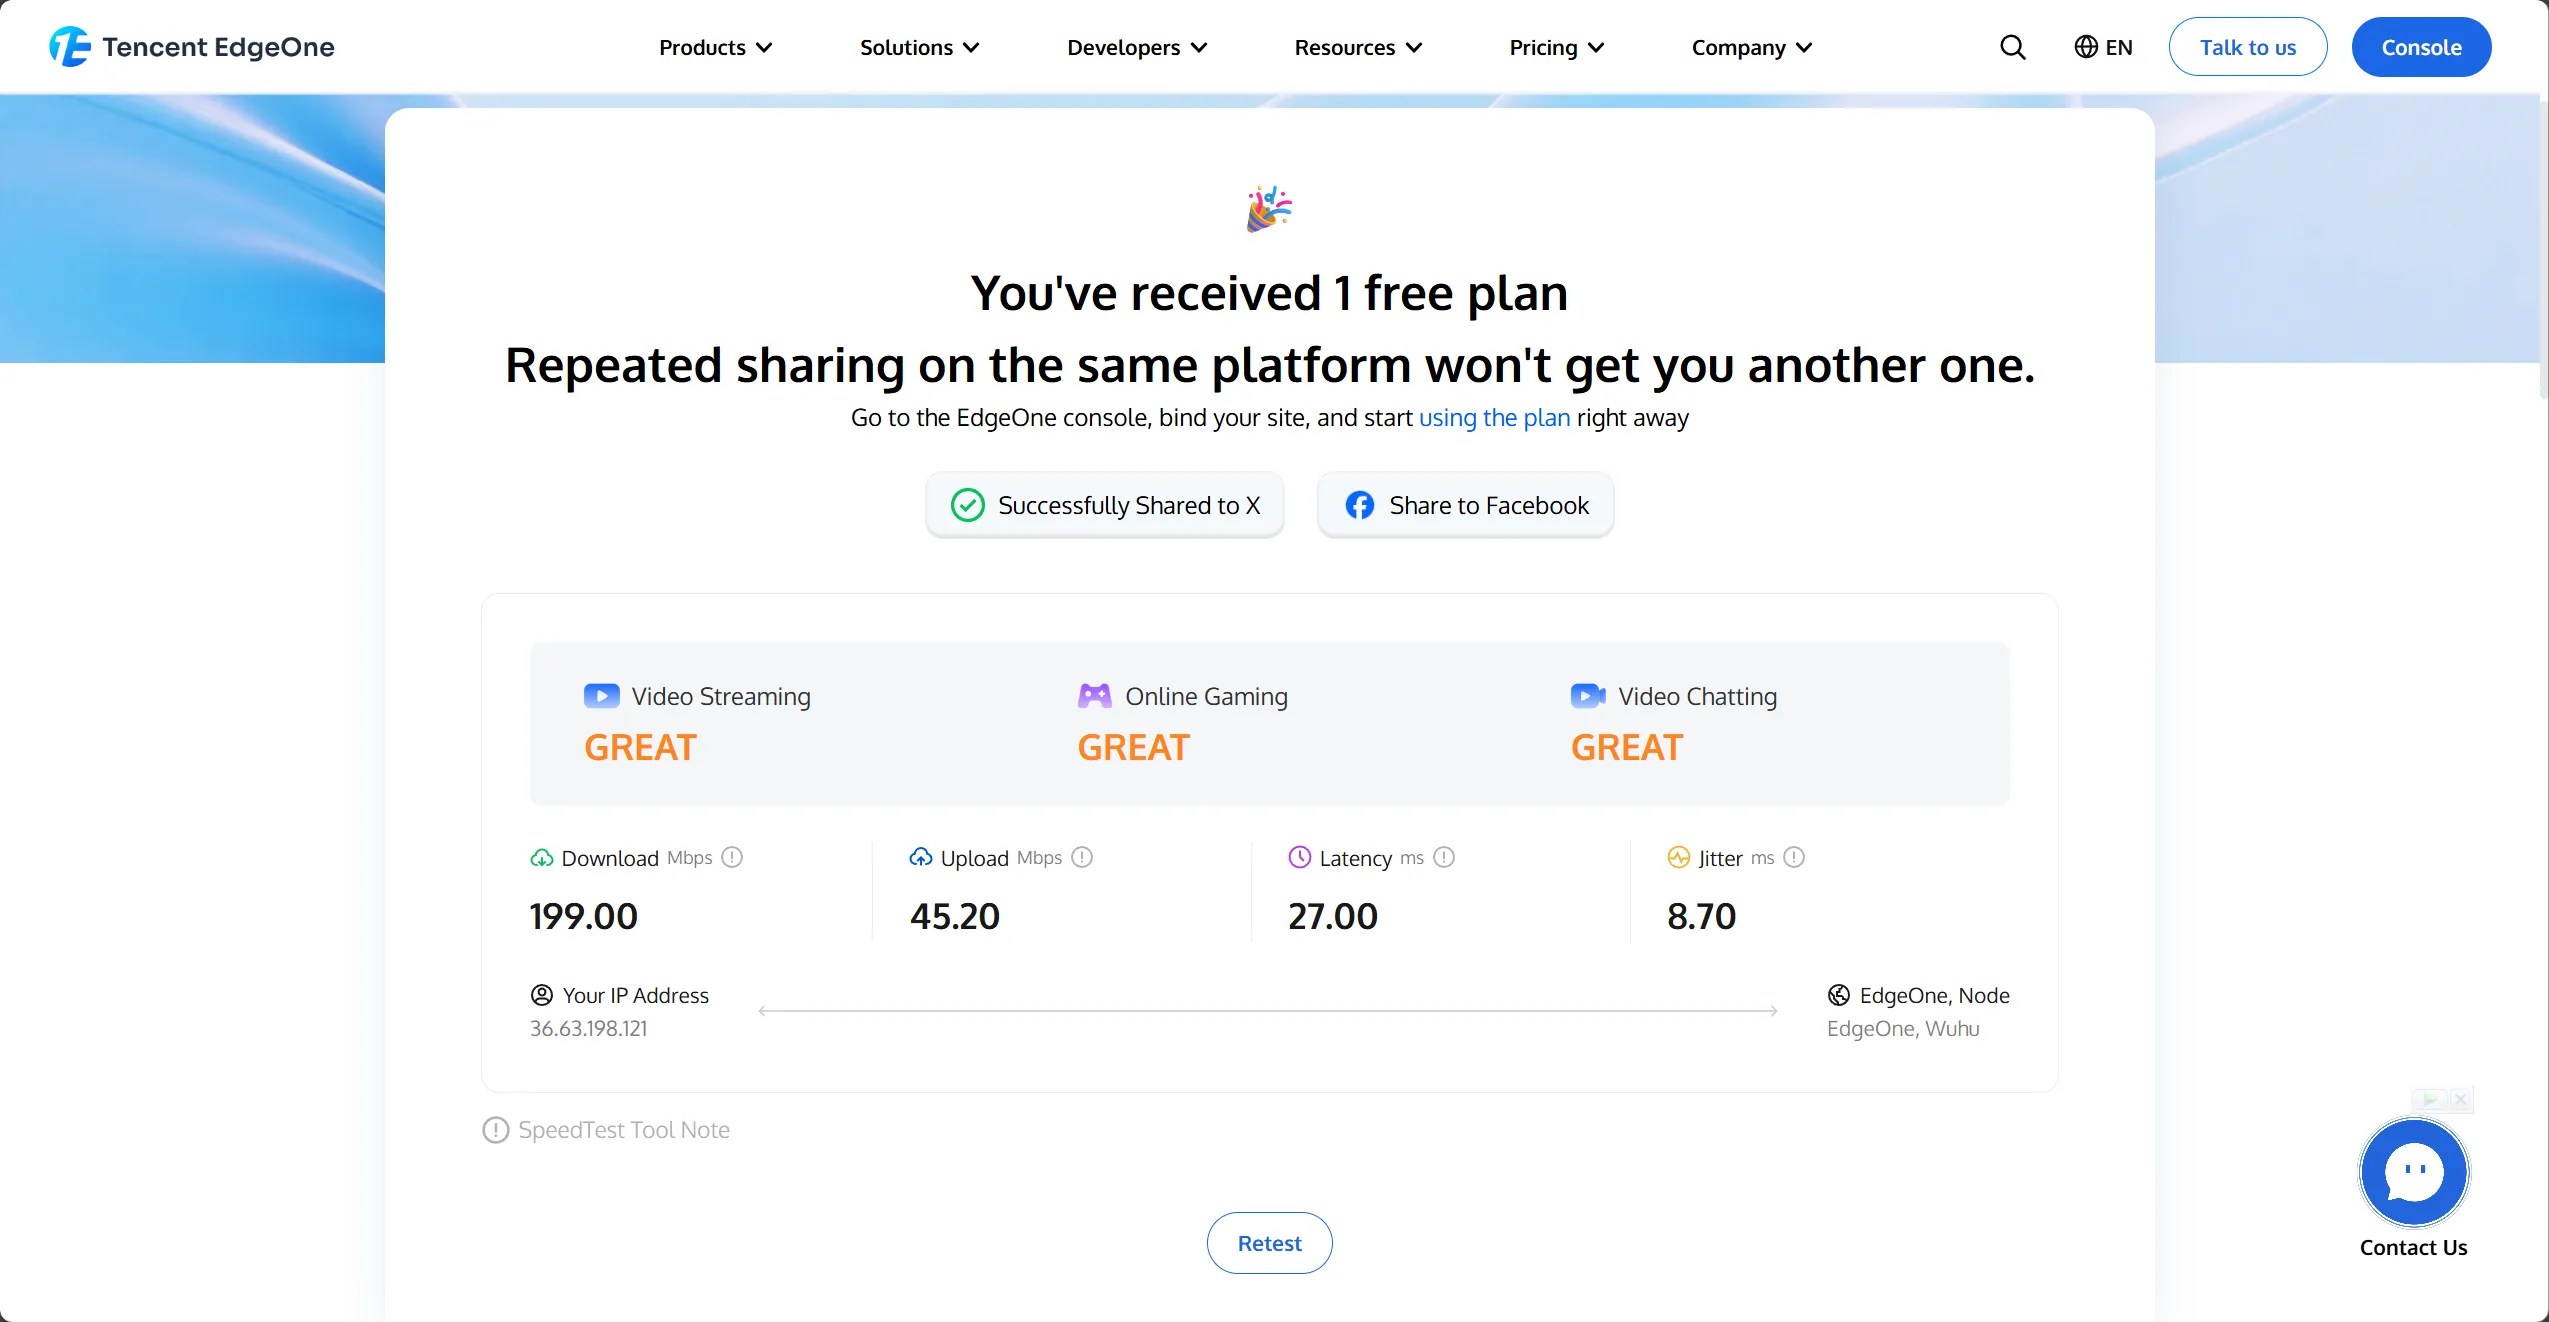Open the Developers dropdown

(x=1137, y=47)
